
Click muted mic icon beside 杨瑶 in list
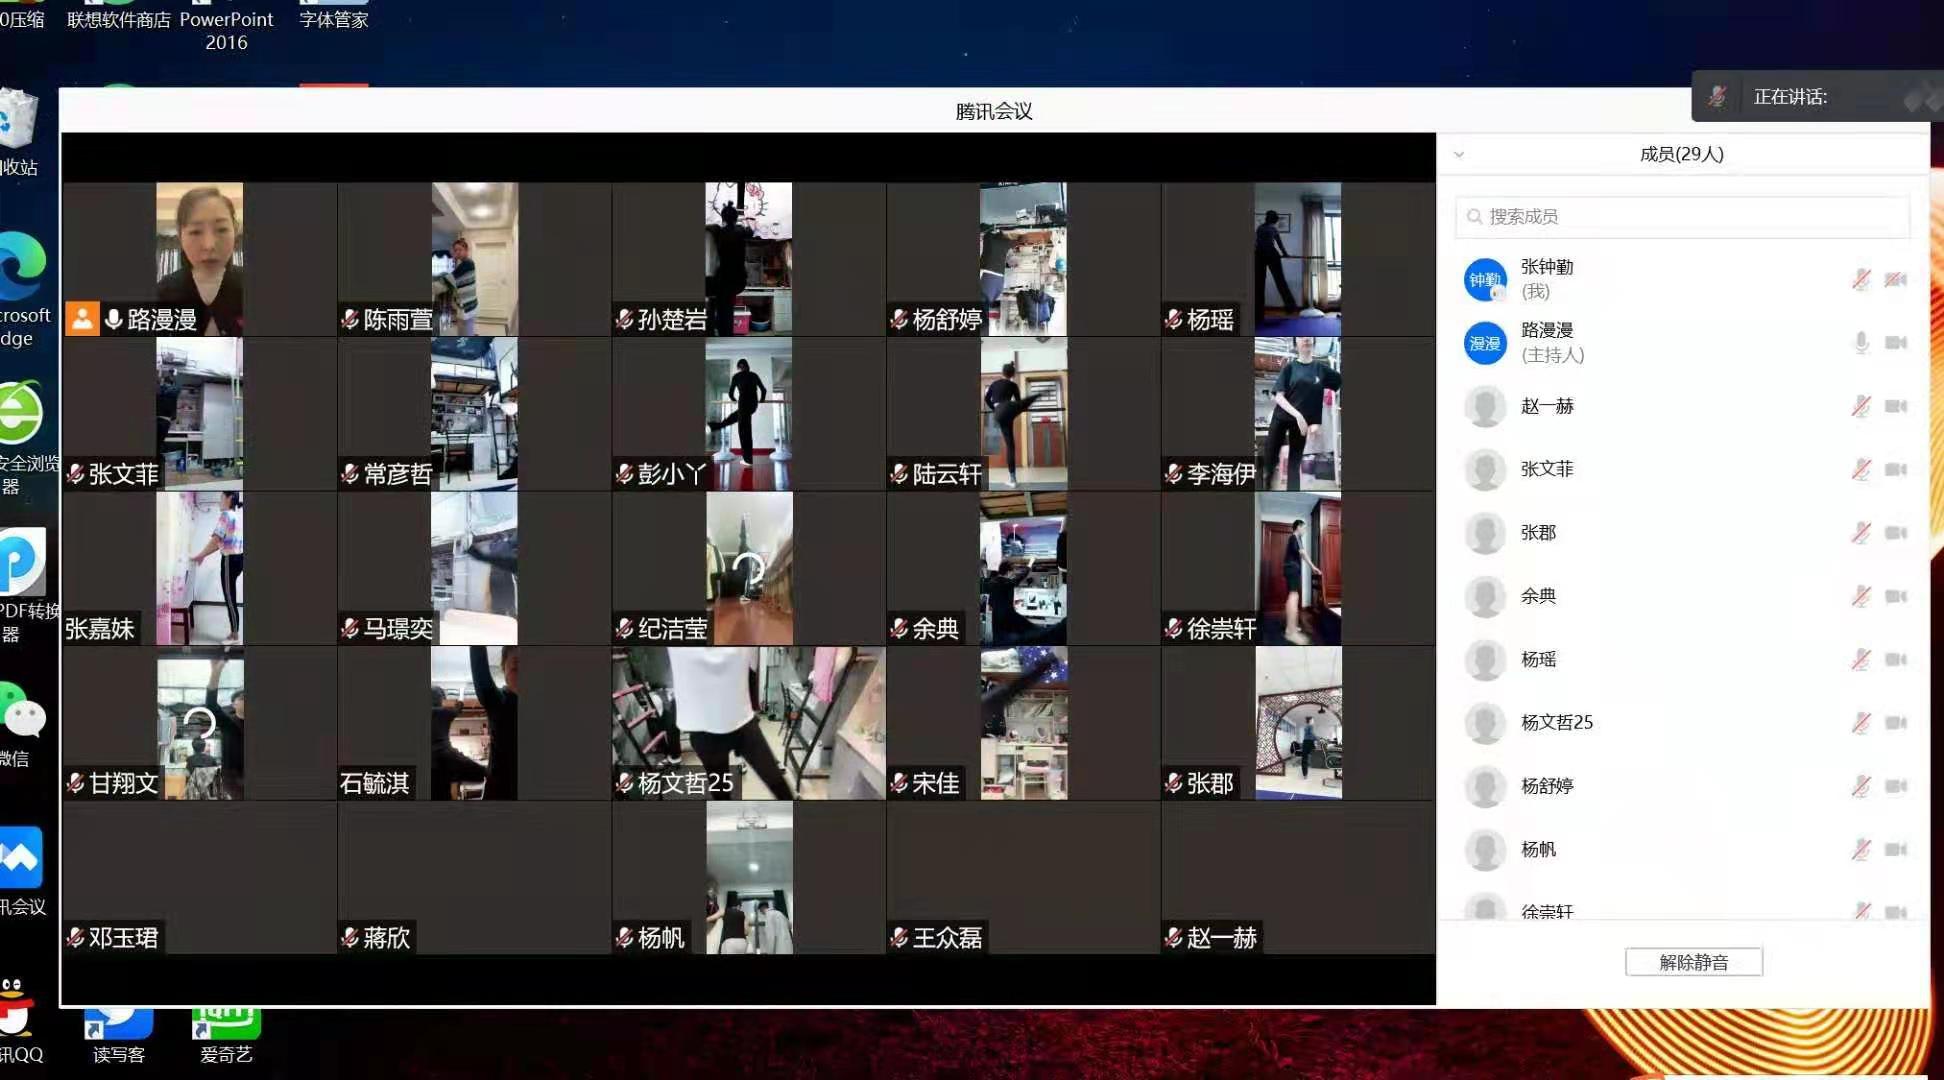point(1861,659)
